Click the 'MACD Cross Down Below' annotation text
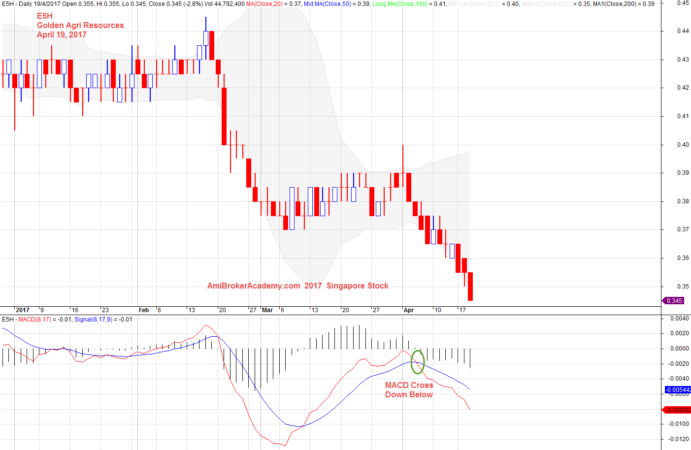The image size is (691, 450). 409,390
